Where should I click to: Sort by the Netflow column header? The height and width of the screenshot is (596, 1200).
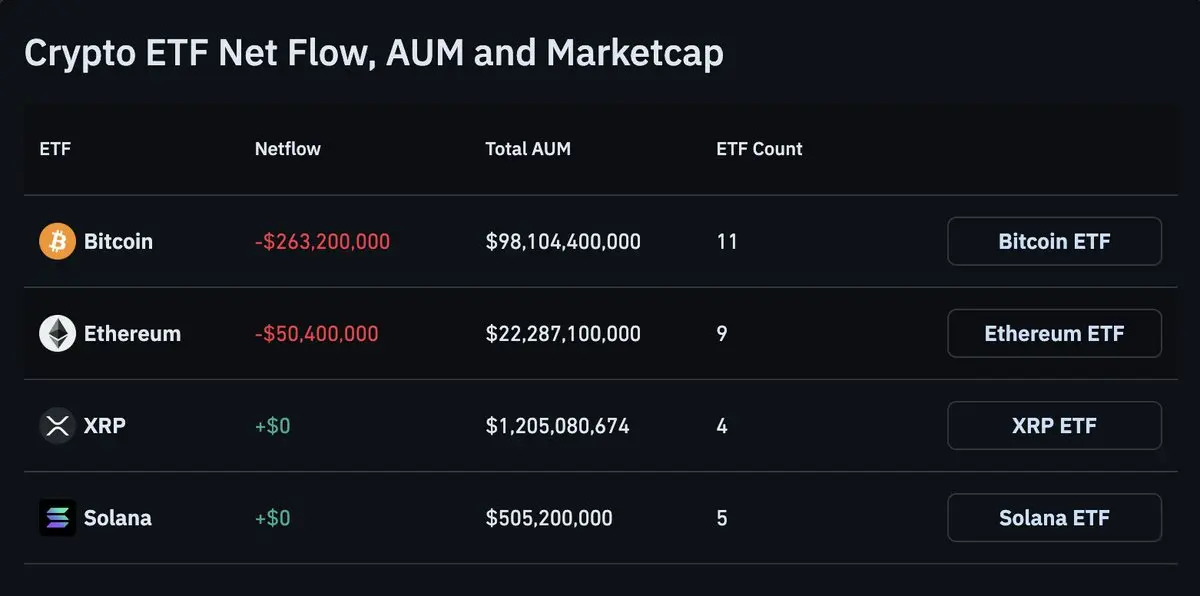[x=288, y=149]
